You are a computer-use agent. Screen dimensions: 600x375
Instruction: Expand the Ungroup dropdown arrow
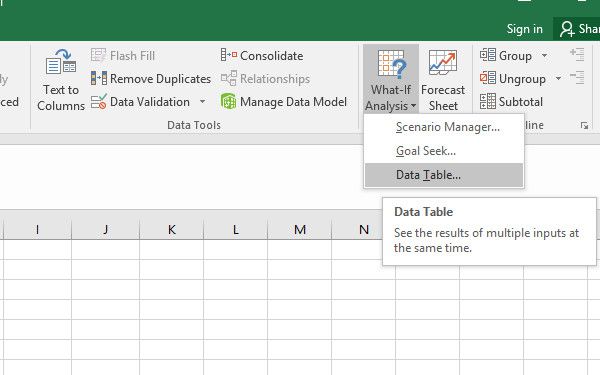(558, 79)
